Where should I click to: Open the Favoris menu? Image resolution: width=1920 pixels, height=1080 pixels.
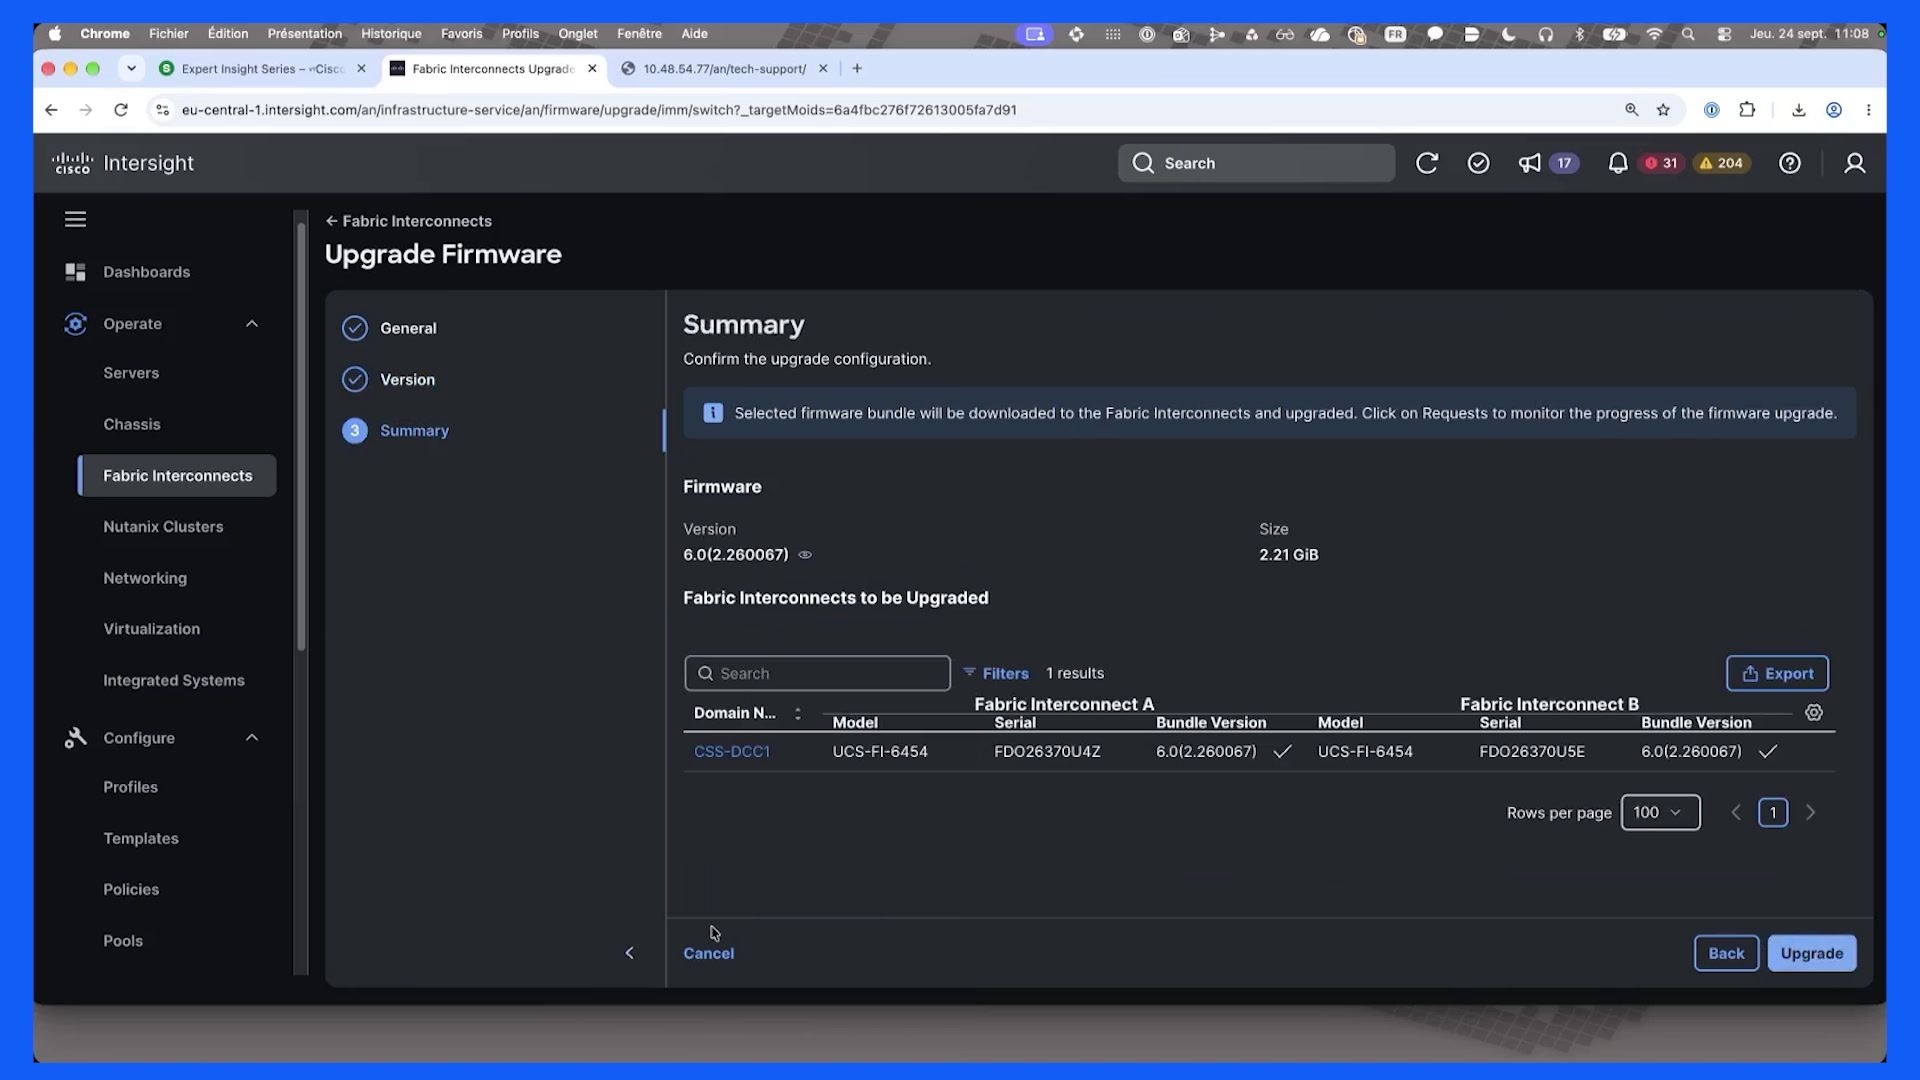(461, 33)
